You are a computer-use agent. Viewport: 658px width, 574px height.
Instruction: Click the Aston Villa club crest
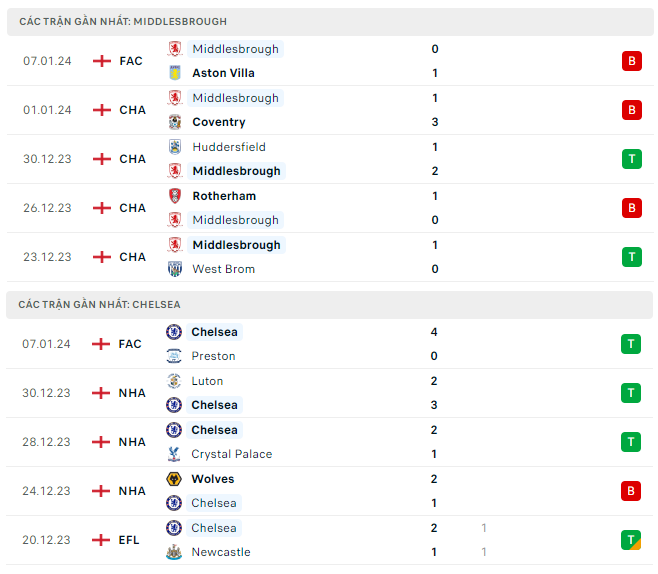click(175, 73)
